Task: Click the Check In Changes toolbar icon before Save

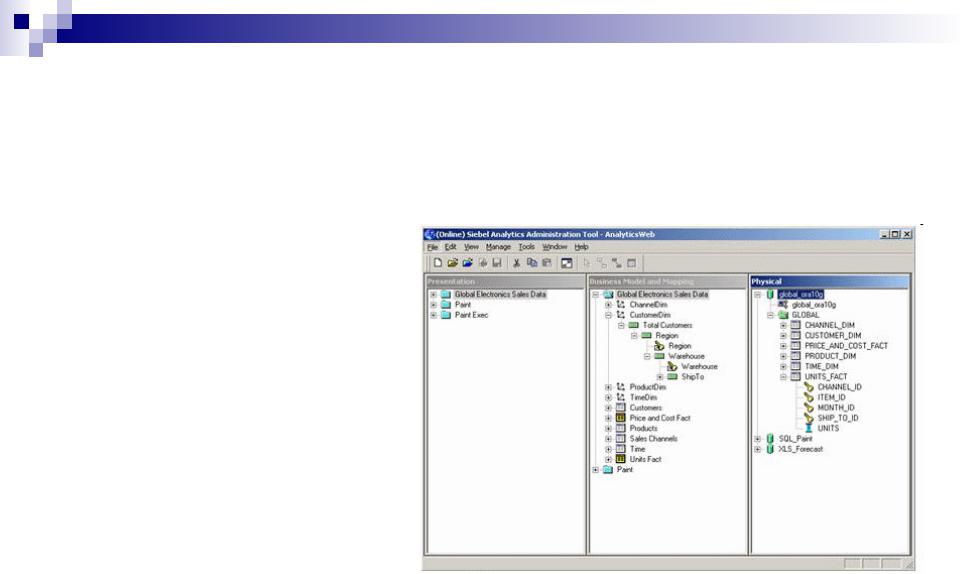Action: 482,263
